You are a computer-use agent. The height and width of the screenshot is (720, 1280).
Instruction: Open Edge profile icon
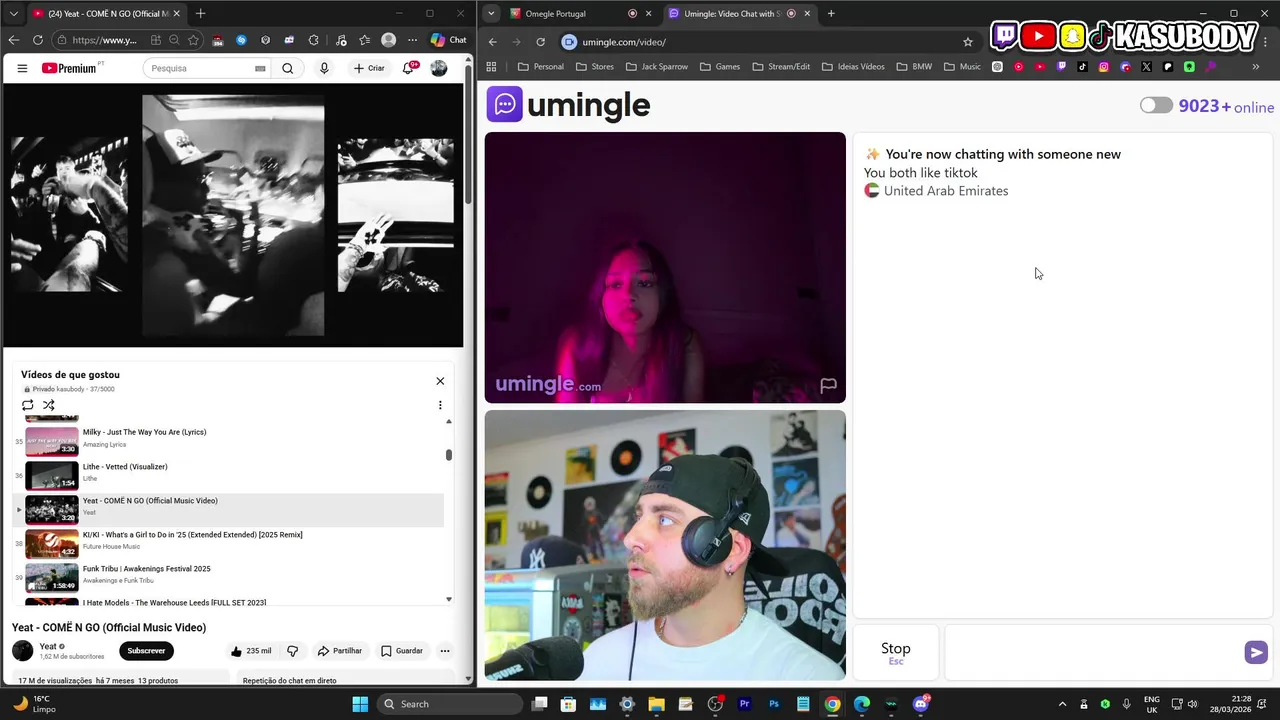[x=388, y=40]
